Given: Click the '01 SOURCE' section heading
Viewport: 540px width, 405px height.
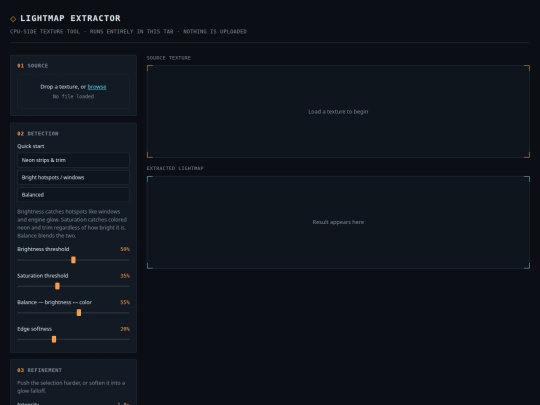Looking at the screenshot, I should click(33, 65).
